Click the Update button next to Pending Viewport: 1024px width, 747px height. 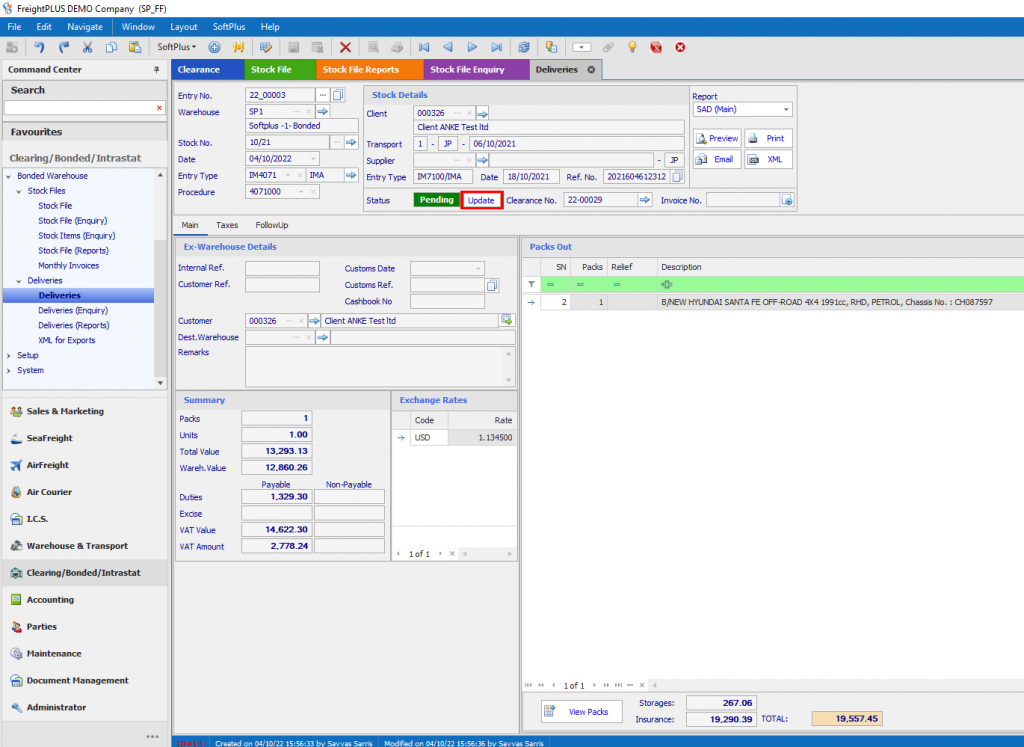coord(481,200)
